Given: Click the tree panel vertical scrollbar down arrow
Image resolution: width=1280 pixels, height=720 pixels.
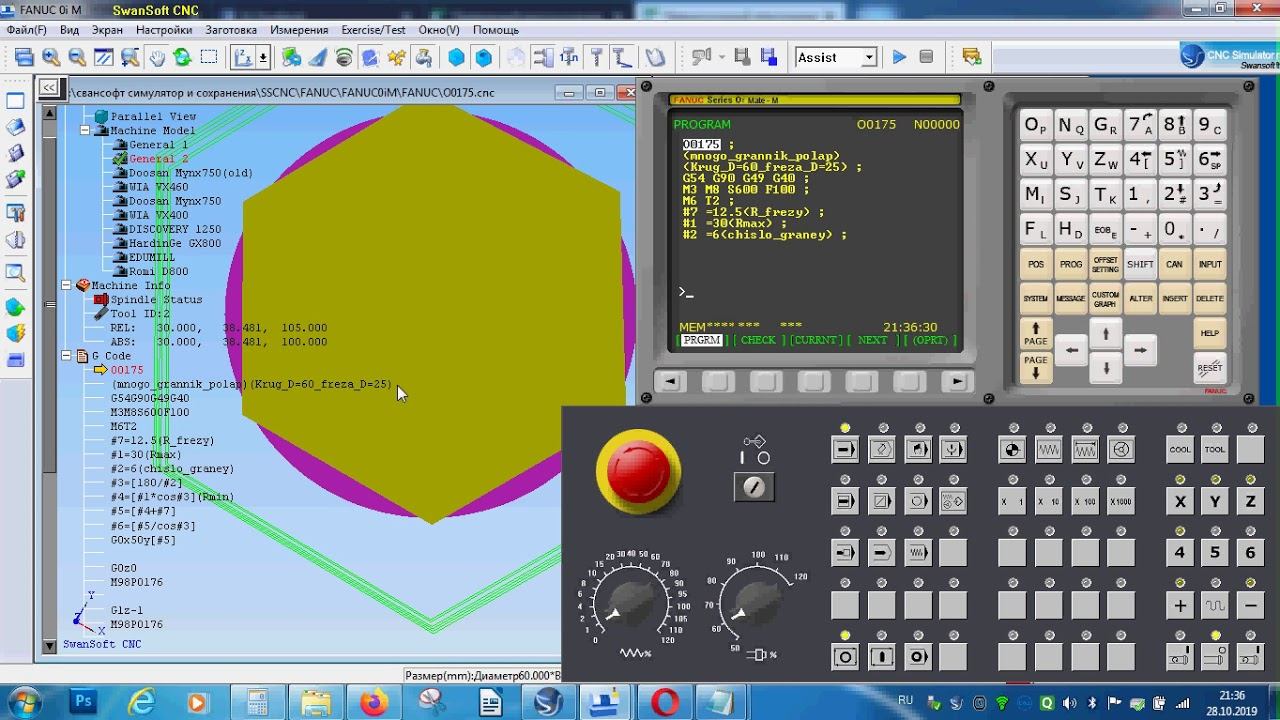Looking at the screenshot, I should pos(48,647).
